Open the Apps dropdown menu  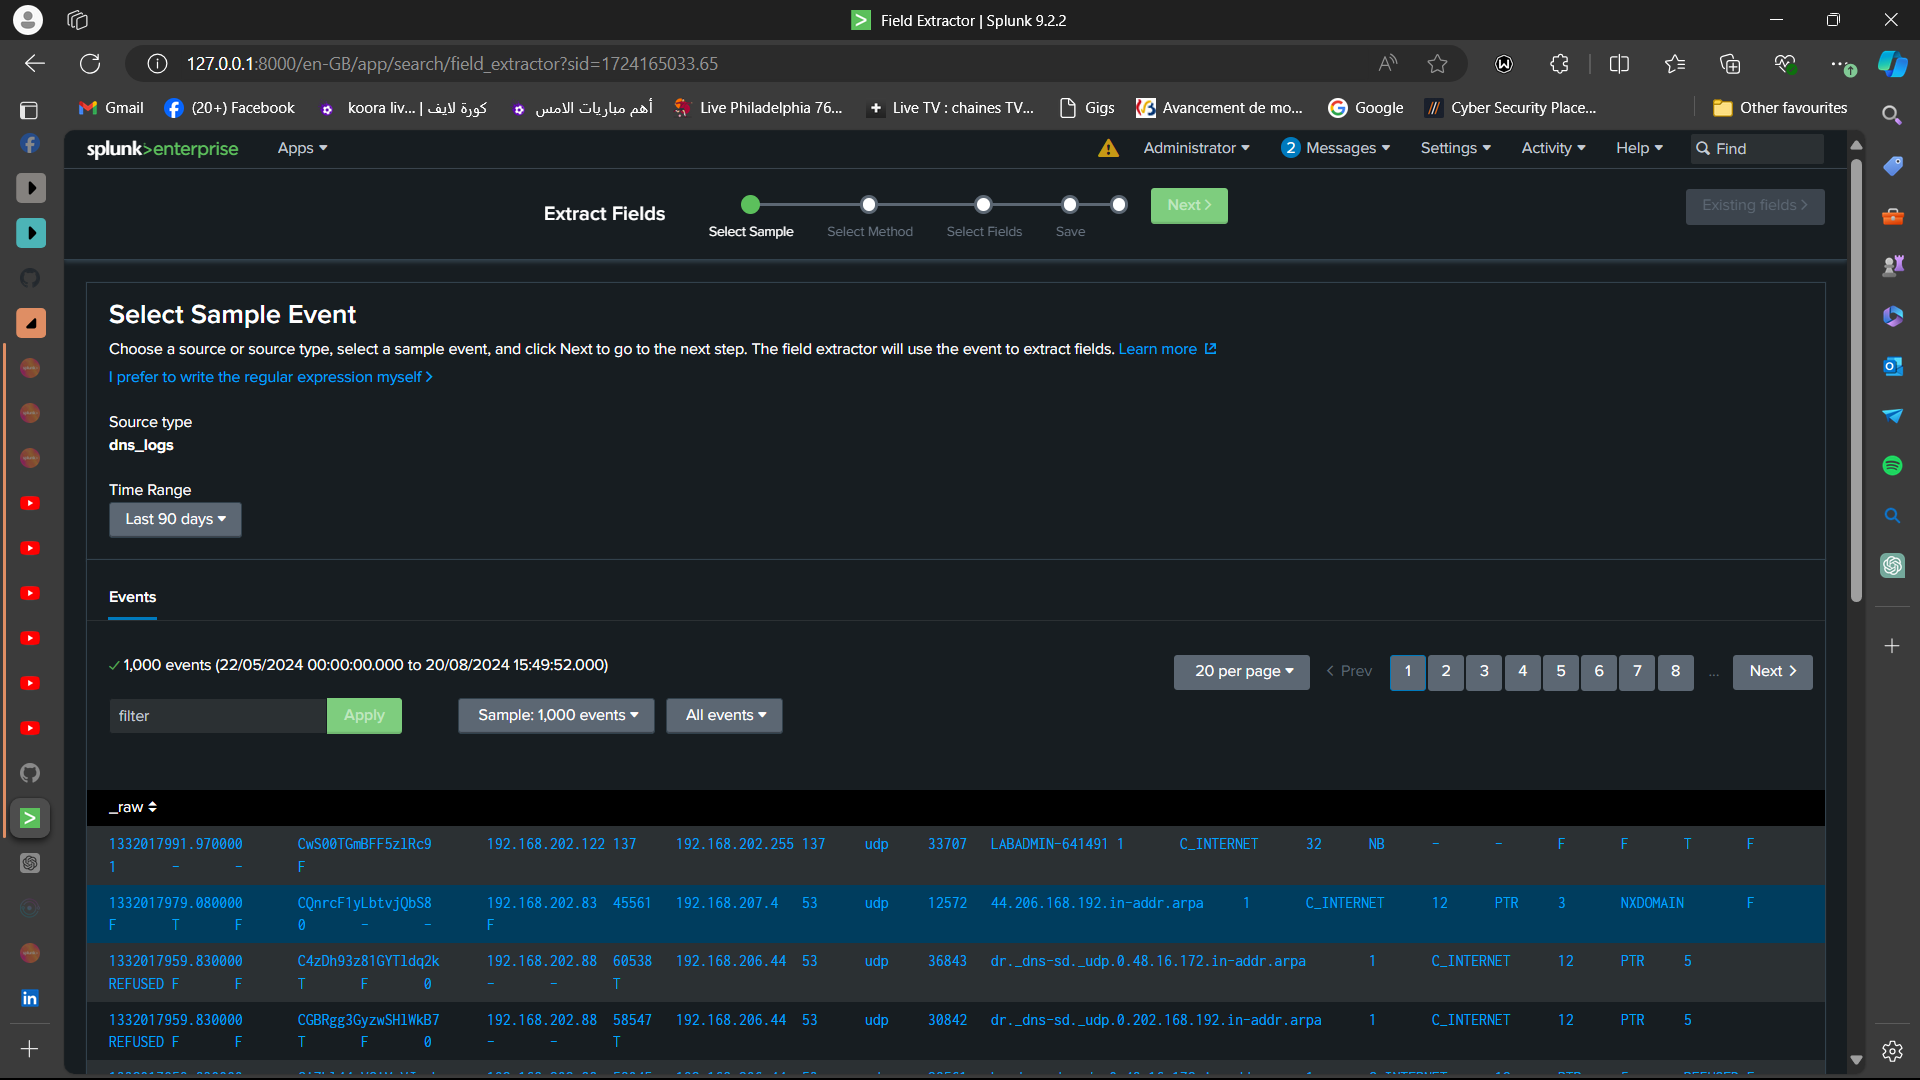pyautogui.click(x=302, y=148)
